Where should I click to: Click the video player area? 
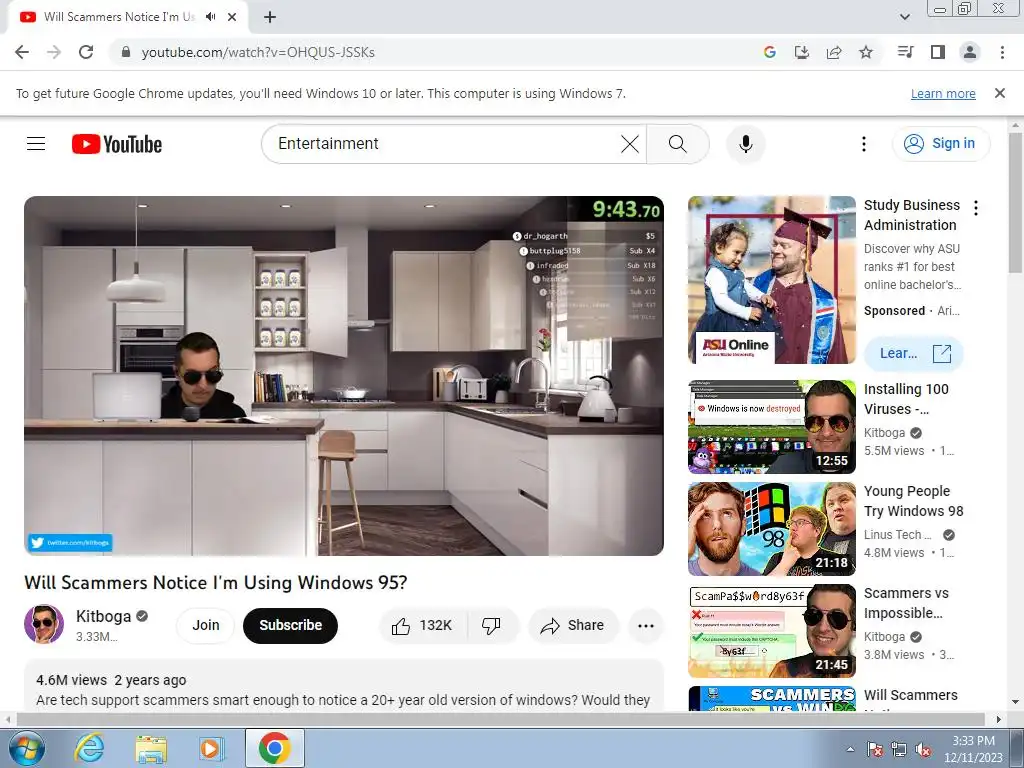point(344,376)
